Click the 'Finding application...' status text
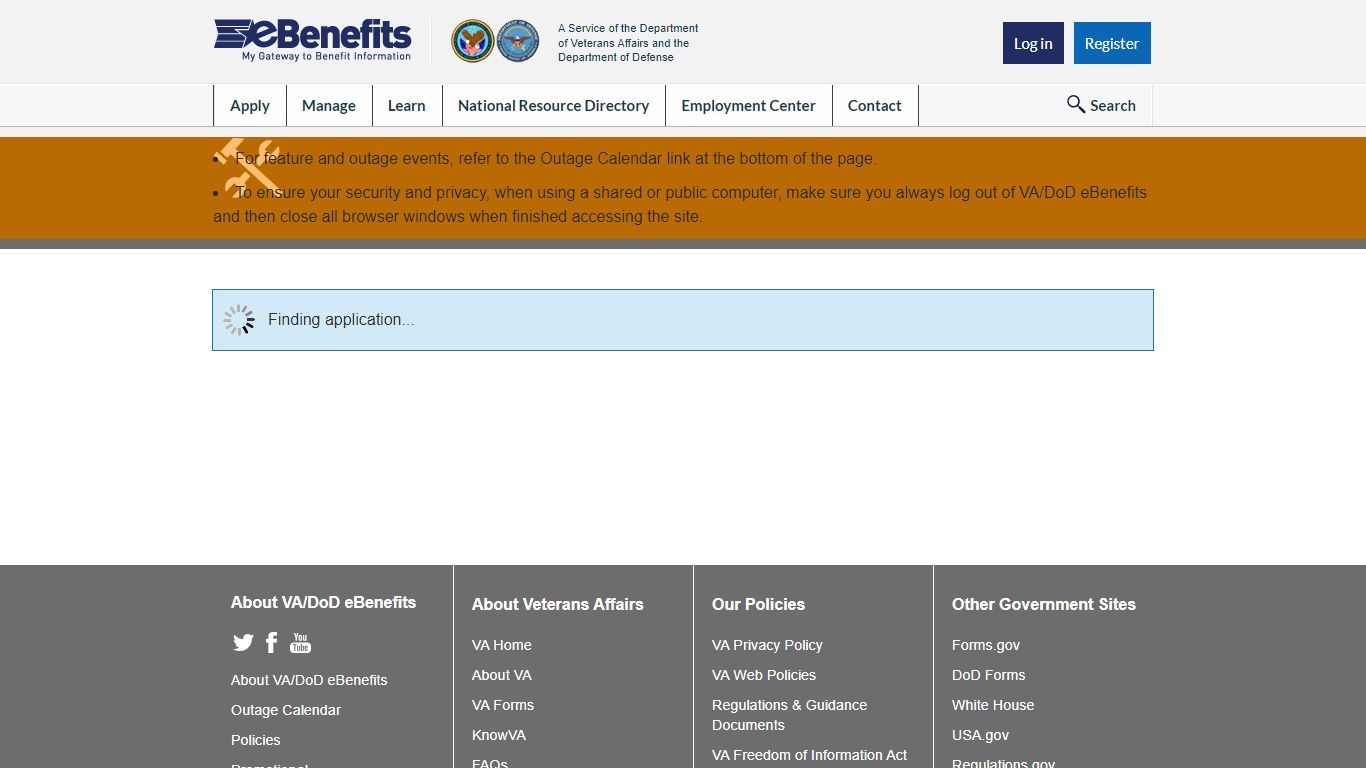Viewport: 1366px width, 768px height. click(x=341, y=320)
